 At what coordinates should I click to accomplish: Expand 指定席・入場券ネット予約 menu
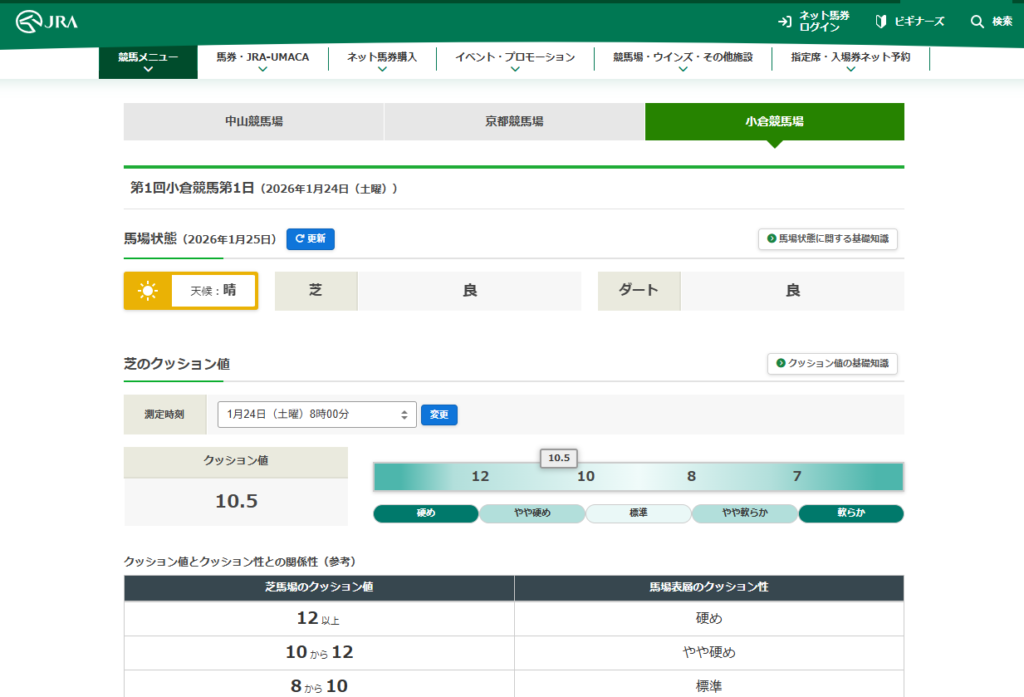pos(850,61)
